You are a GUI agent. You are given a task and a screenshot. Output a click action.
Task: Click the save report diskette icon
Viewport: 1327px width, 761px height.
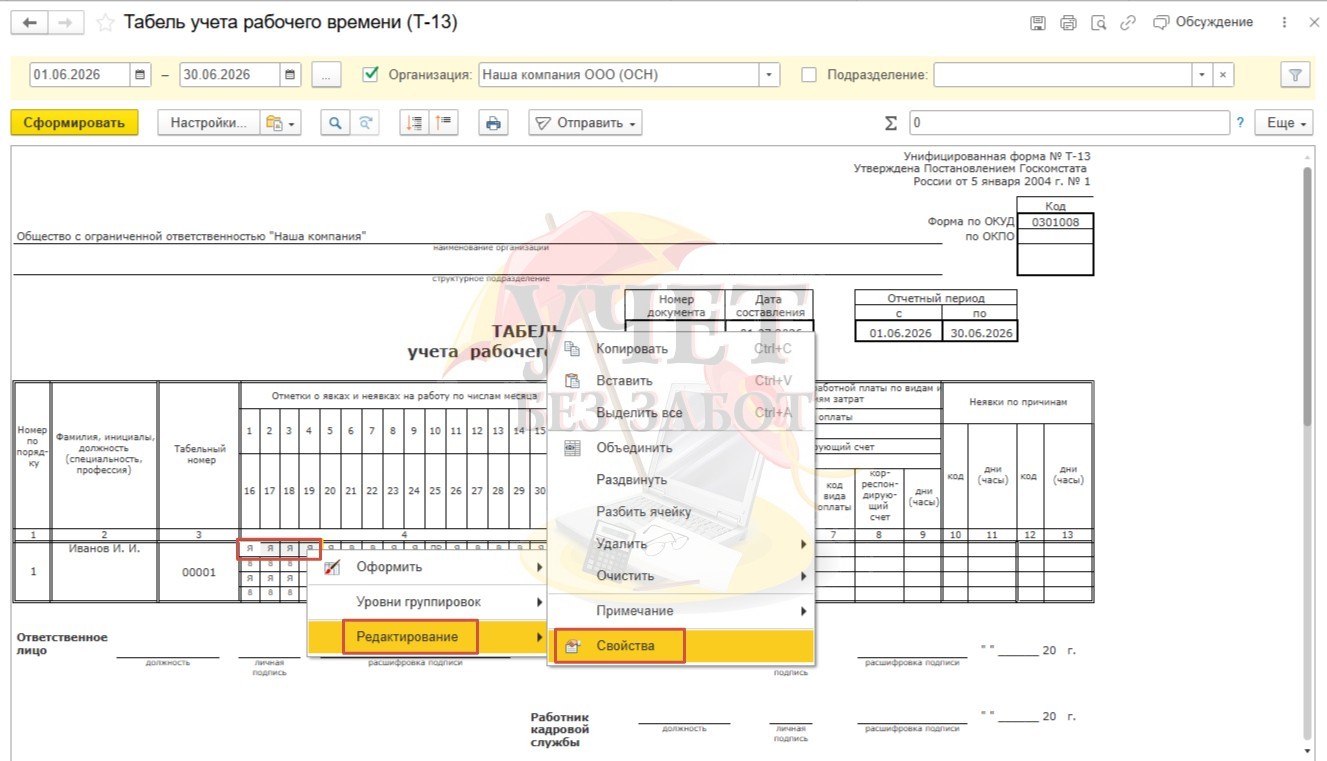[1037, 22]
